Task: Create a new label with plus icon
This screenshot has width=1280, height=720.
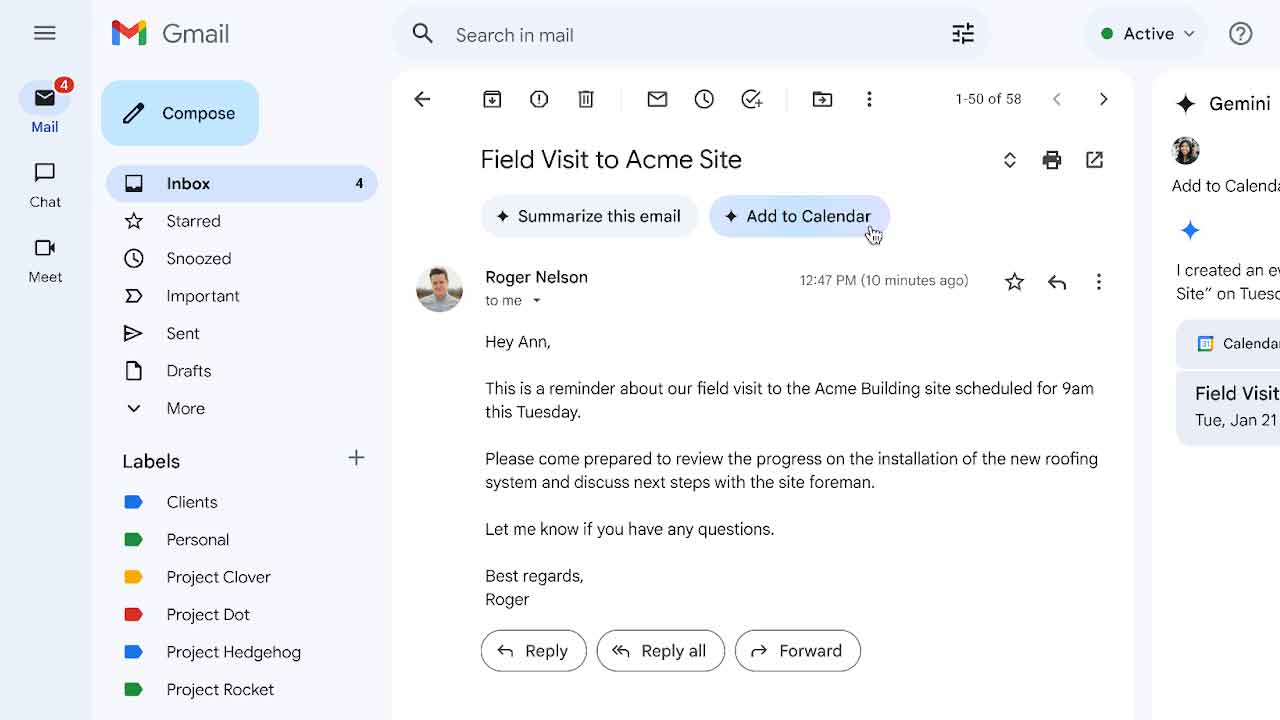Action: tap(356, 458)
